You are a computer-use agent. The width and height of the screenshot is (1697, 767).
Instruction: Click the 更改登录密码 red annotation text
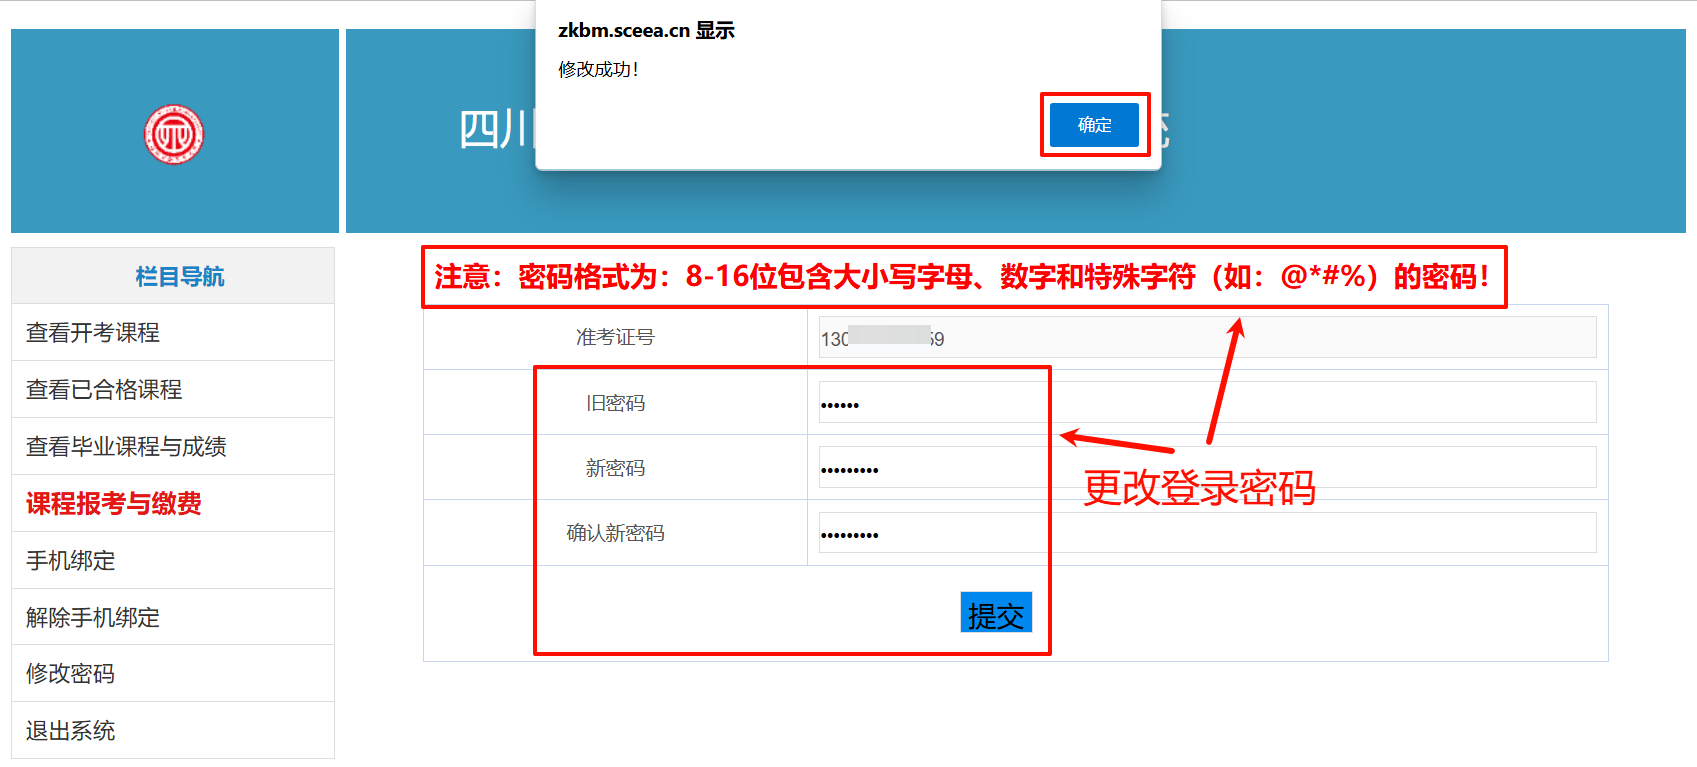[1199, 488]
